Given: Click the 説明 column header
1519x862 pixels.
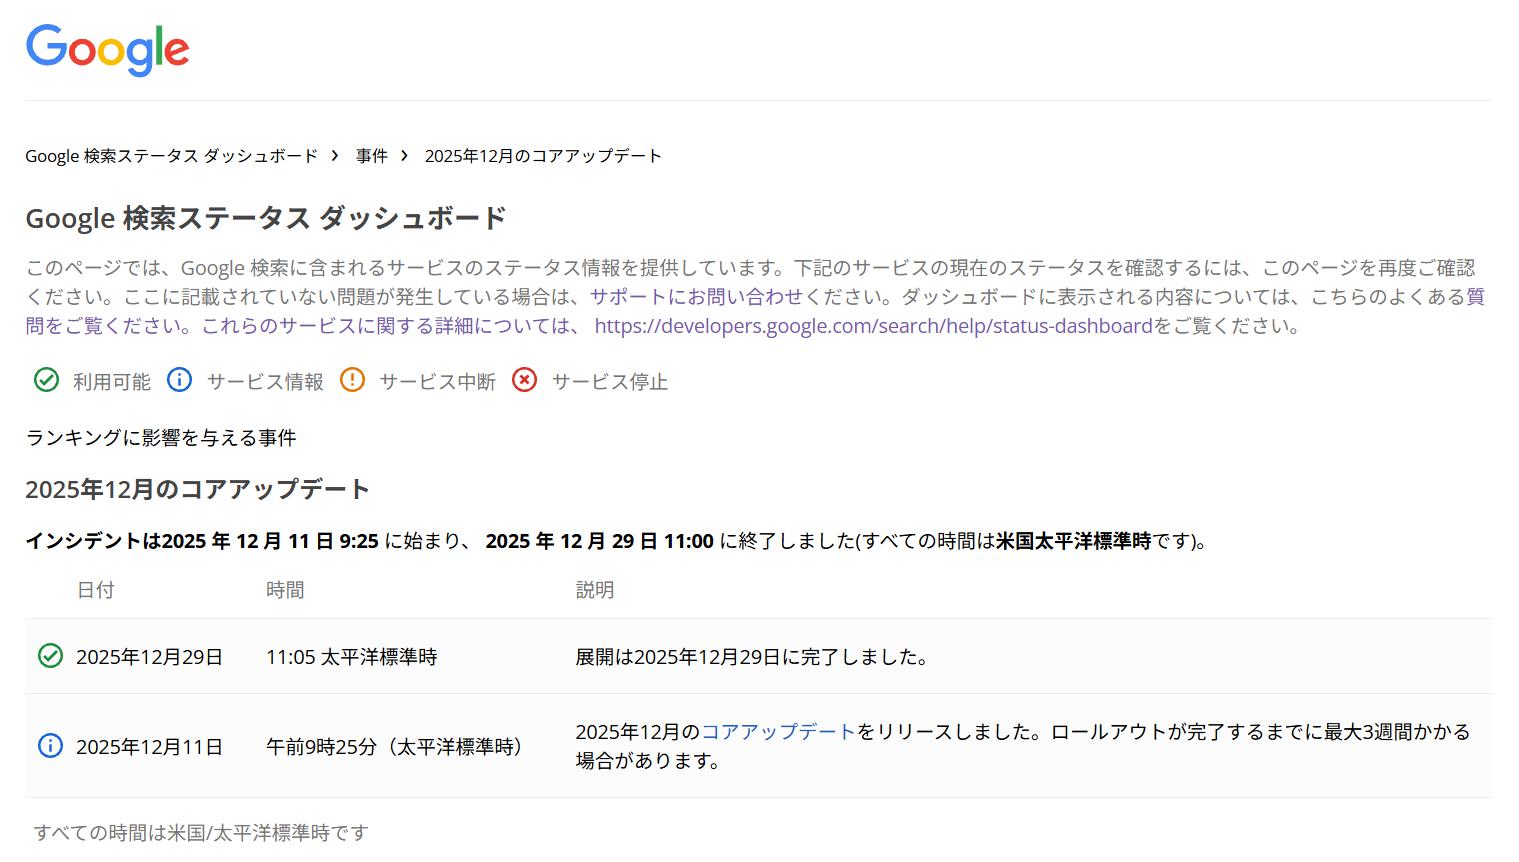Looking at the screenshot, I should pyautogui.click(x=595, y=590).
